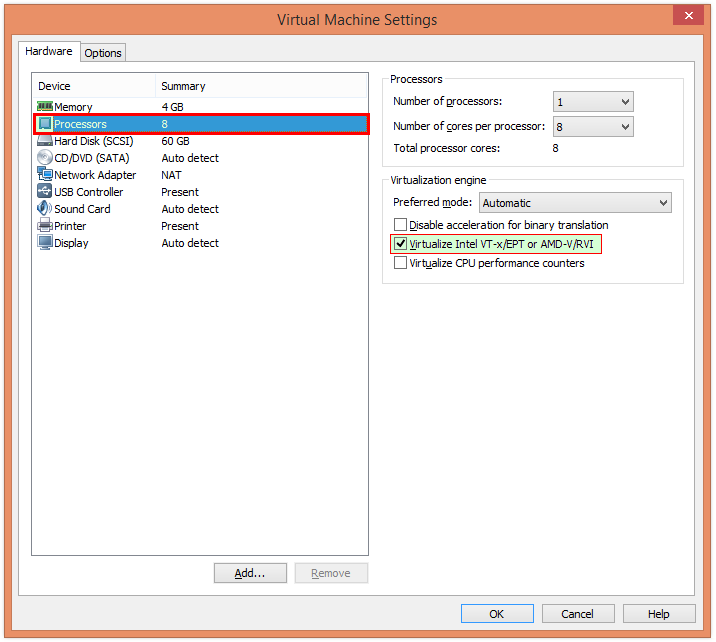Click the Processors chip icon
Screen dimensions: 716x642
[45, 124]
